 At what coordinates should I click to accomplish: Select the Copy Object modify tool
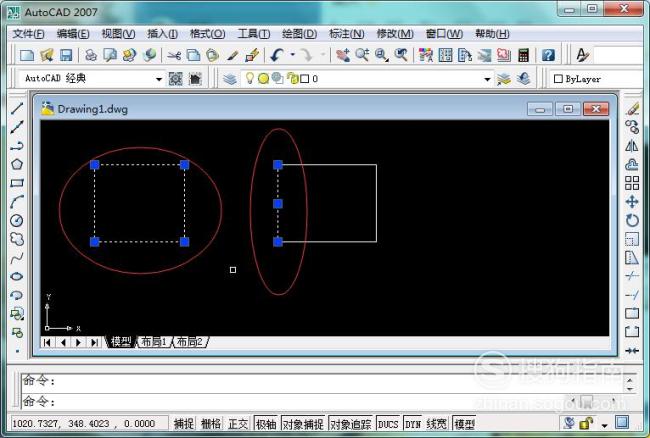coord(632,127)
